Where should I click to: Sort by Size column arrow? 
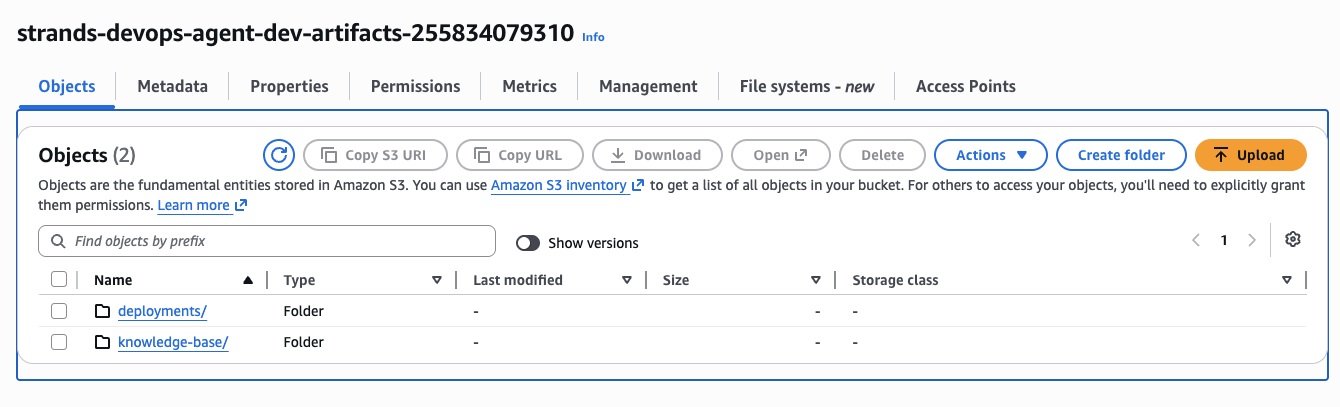coord(816,280)
